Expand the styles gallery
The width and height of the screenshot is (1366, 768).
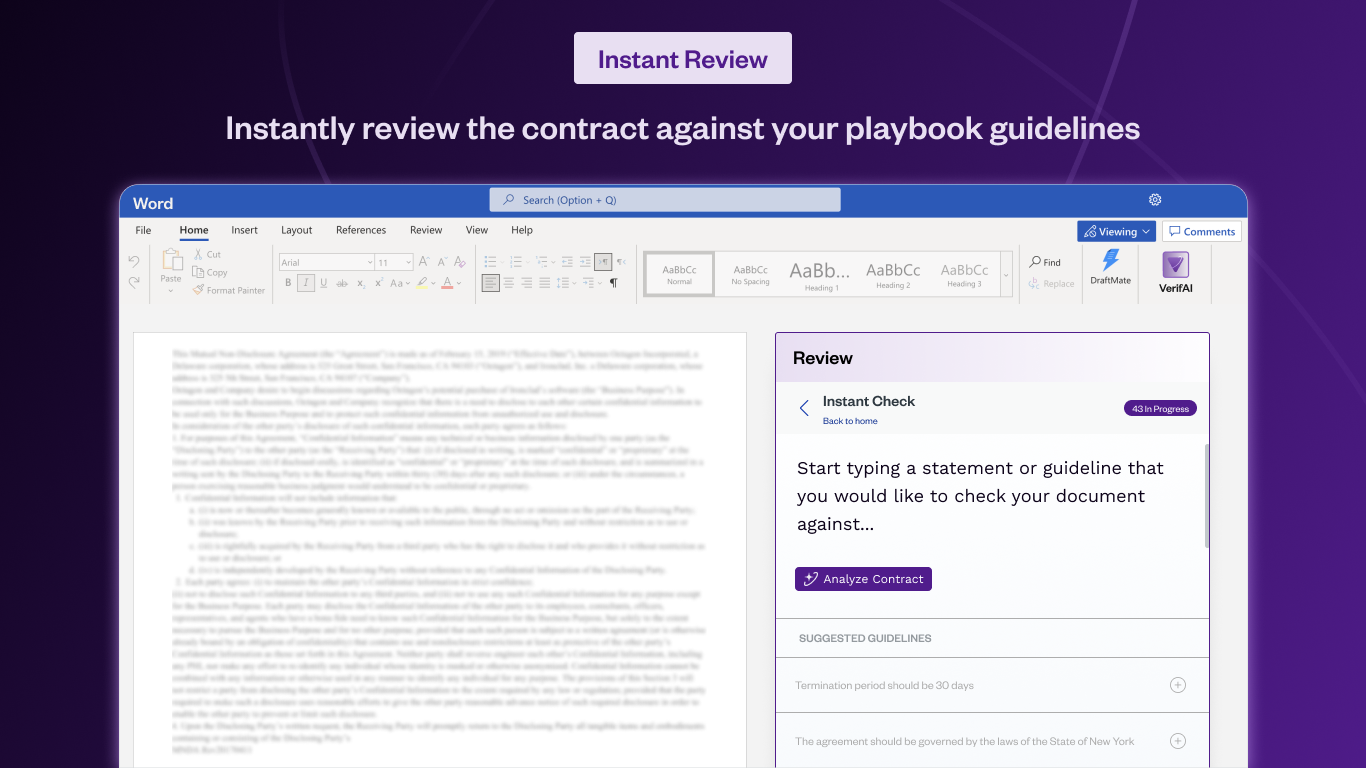[x=1006, y=274]
